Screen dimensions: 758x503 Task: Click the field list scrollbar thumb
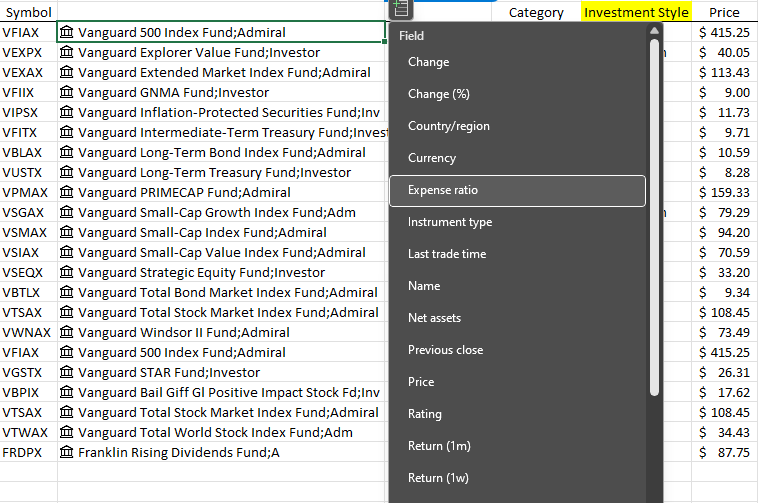click(x=655, y=217)
